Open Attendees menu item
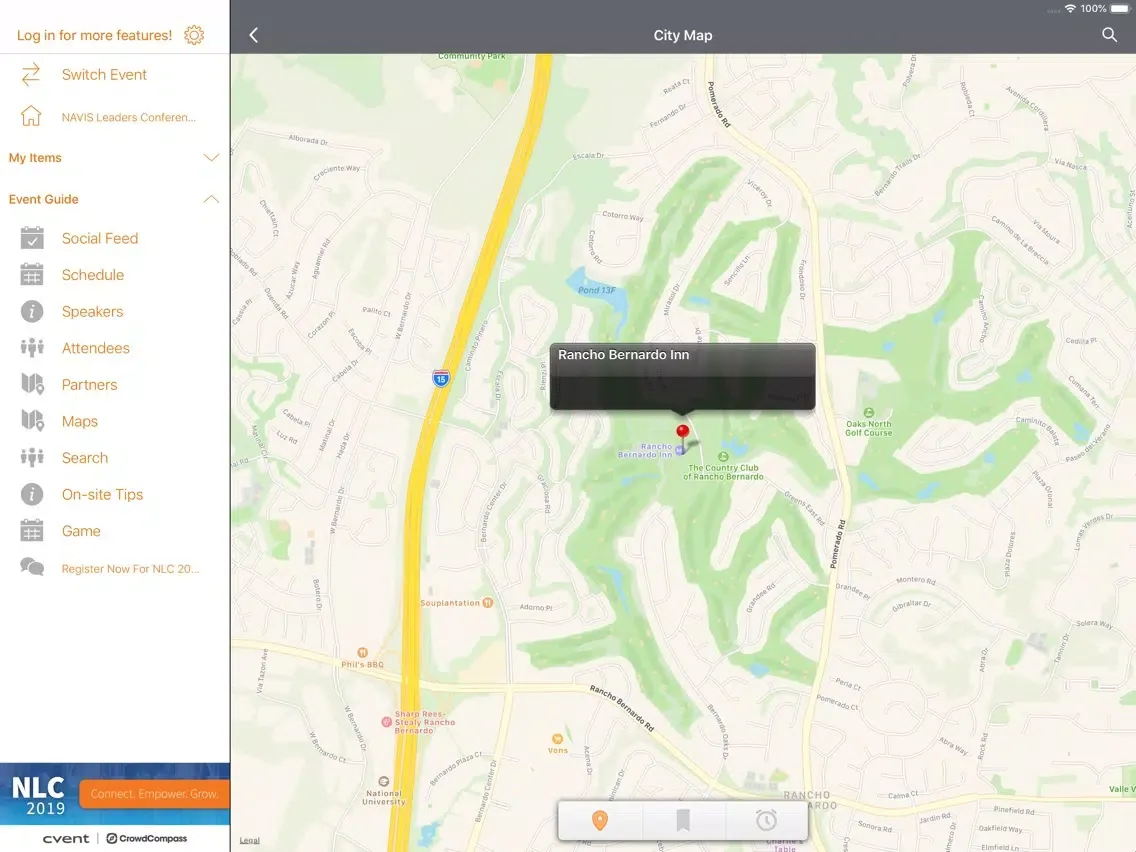Screen dimensions: 1136x852 tap(96, 348)
